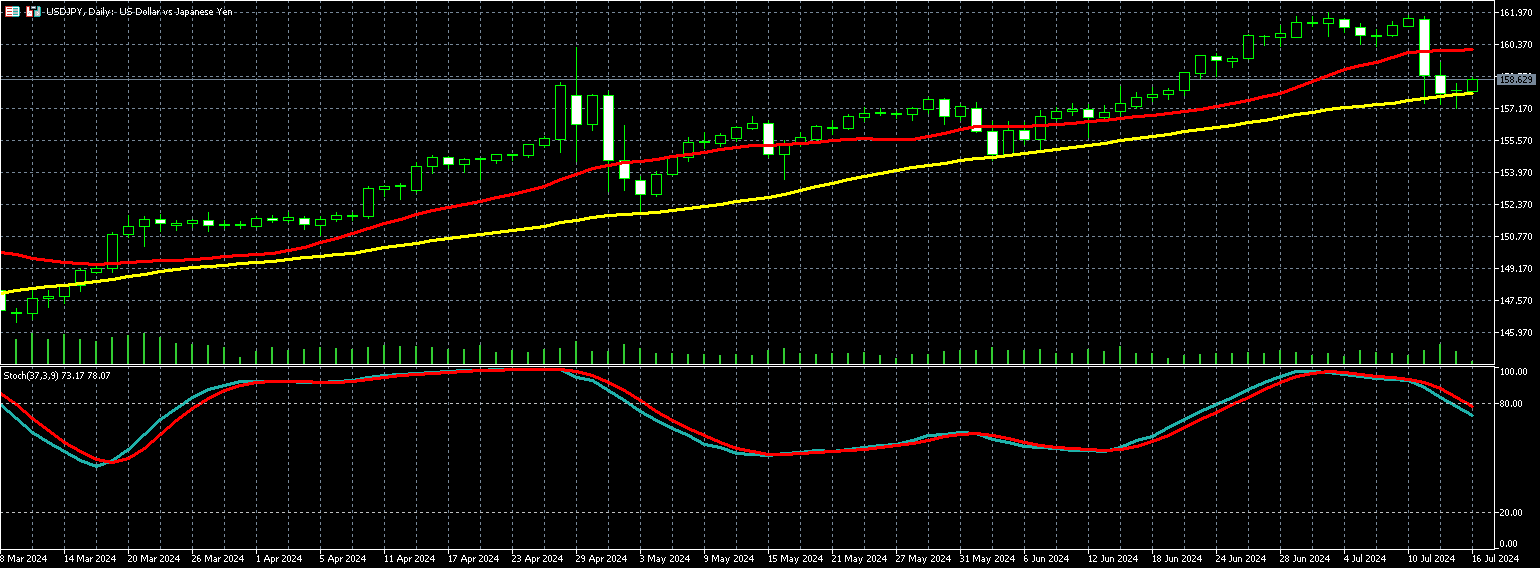The image size is (1540, 568).
Task: Click the USDJPY Daily chart title
Action: (x=139, y=12)
